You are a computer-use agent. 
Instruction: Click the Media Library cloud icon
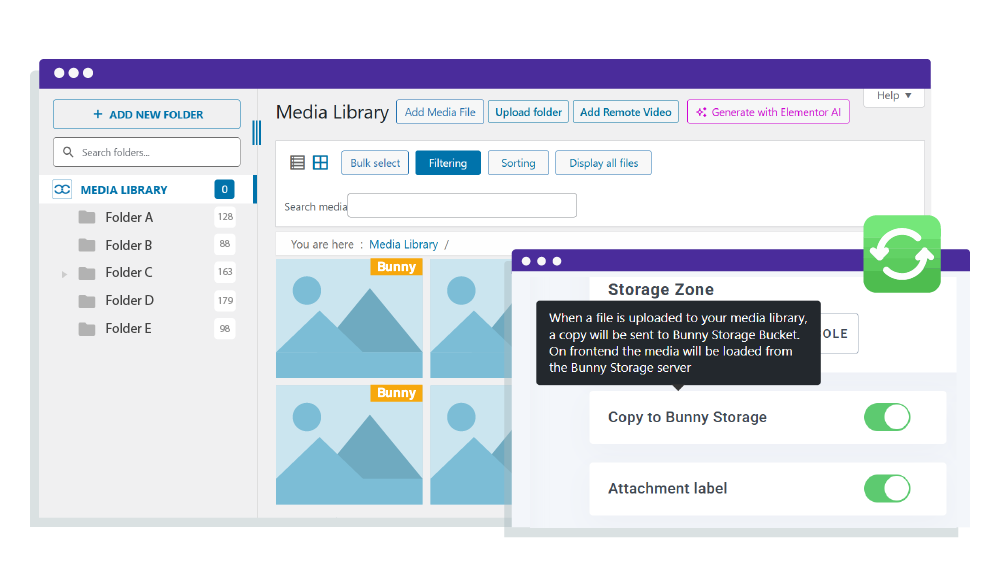[x=62, y=190]
